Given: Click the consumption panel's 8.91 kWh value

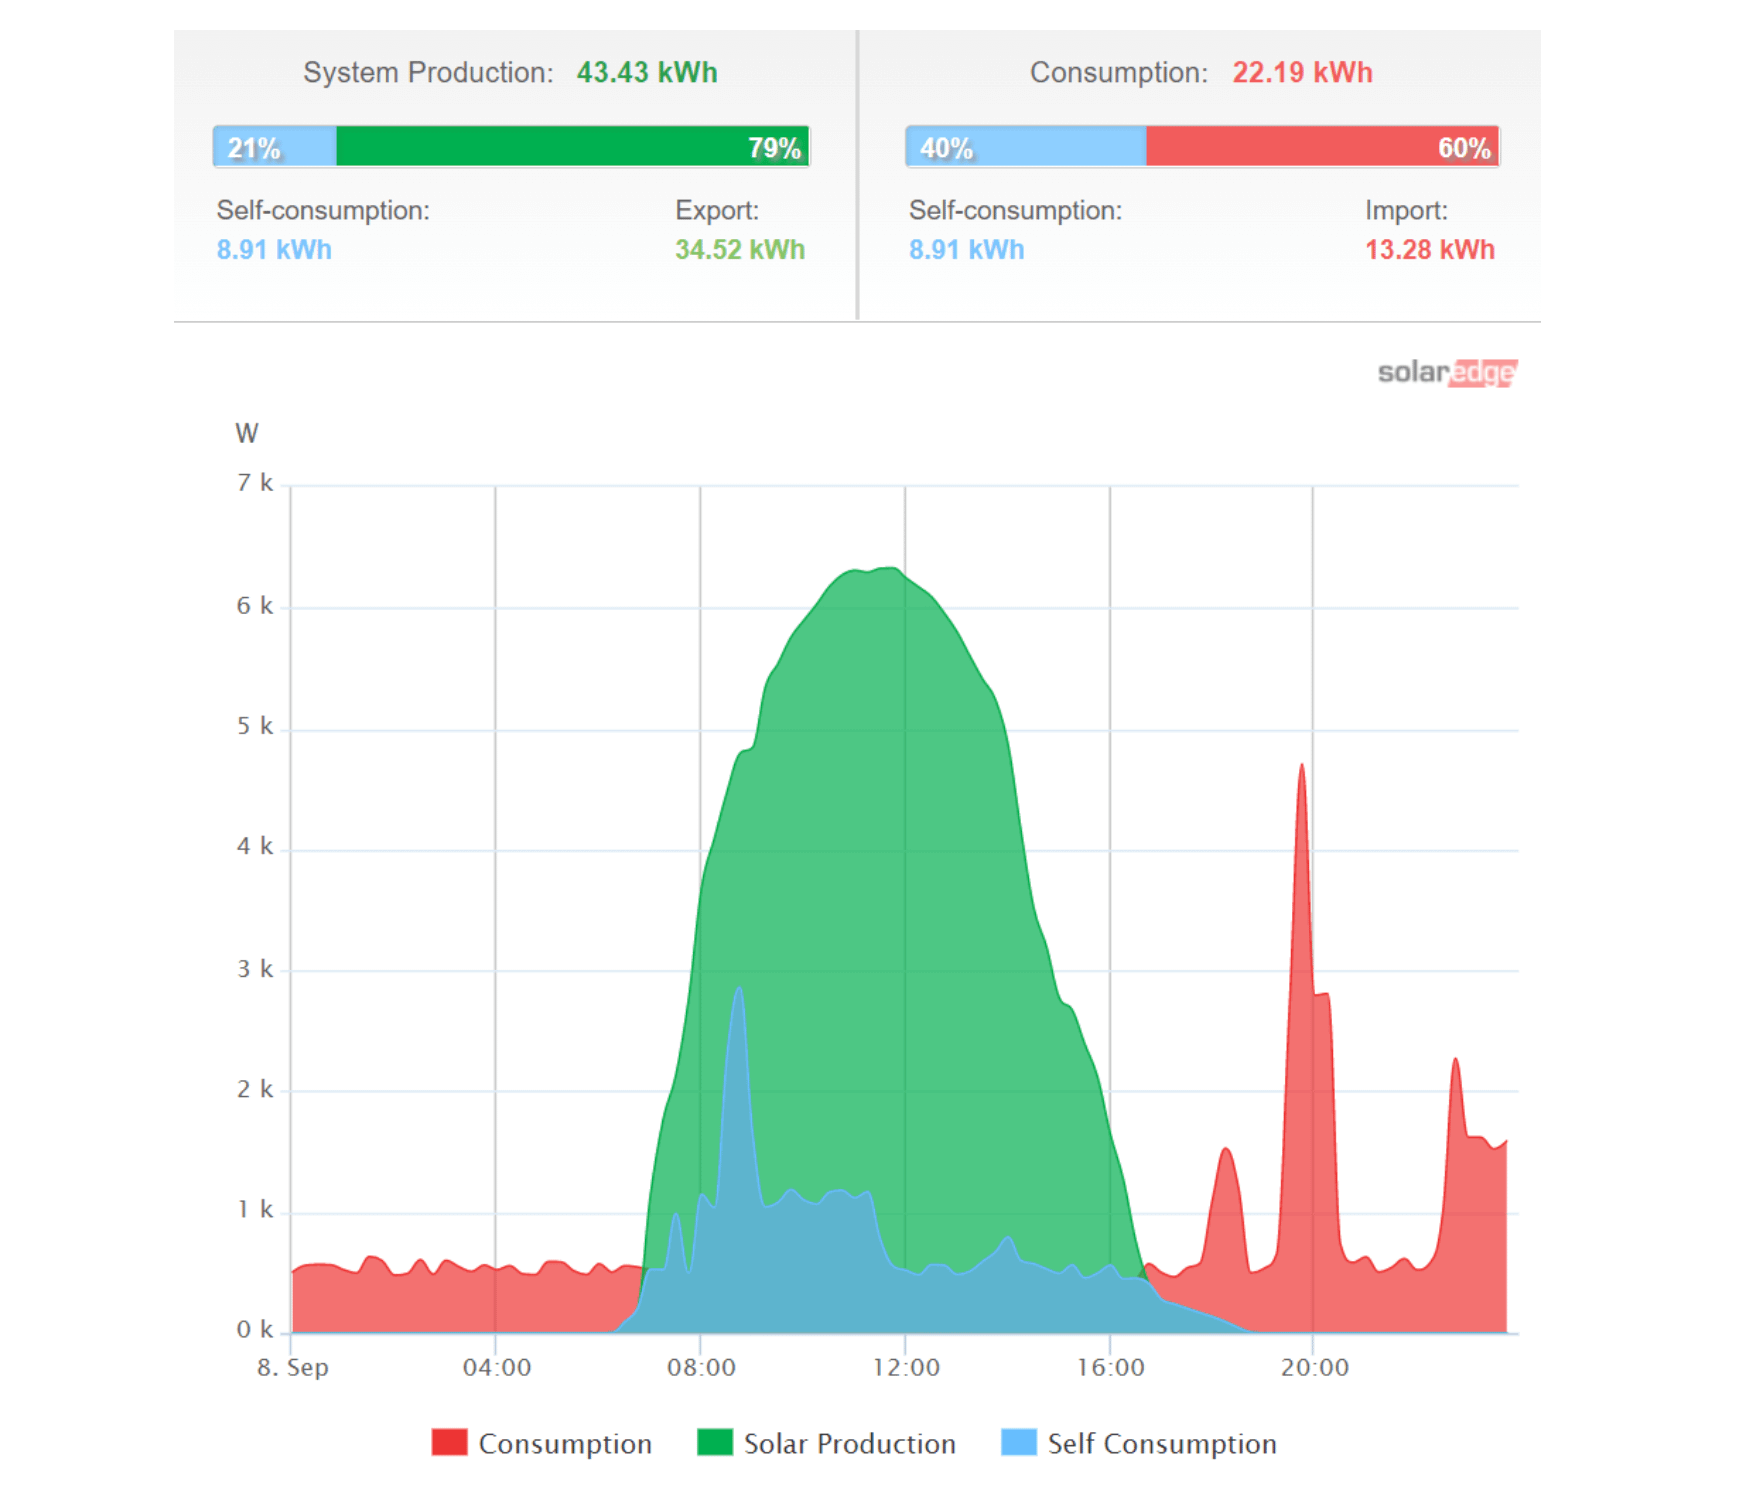Looking at the screenshot, I should [966, 249].
